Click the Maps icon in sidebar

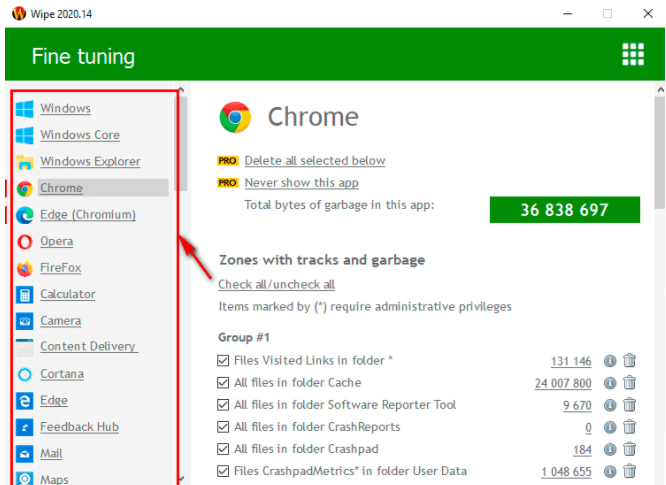coord(25,479)
